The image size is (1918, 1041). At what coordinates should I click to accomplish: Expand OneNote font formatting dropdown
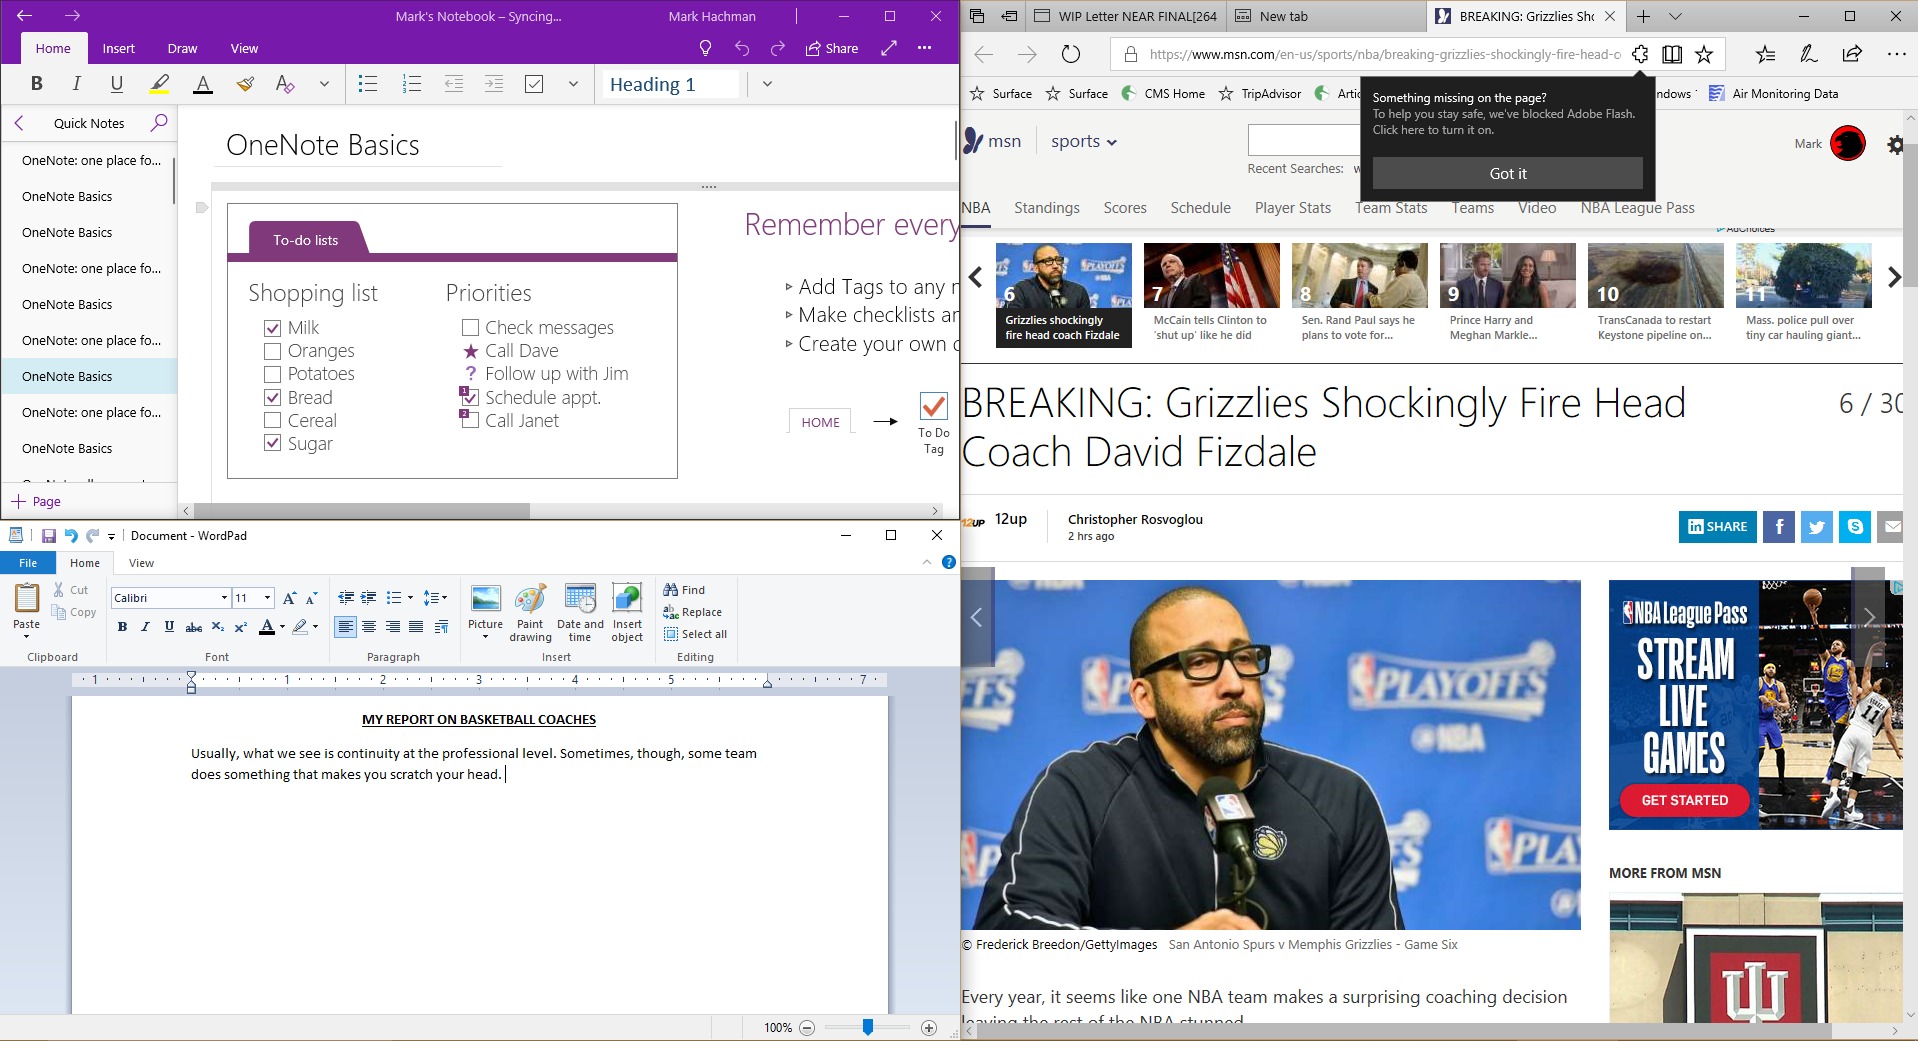(324, 84)
